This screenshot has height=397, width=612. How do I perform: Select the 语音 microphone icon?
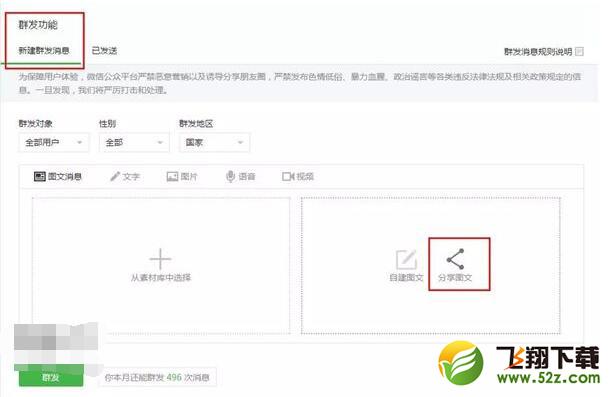(x=230, y=176)
